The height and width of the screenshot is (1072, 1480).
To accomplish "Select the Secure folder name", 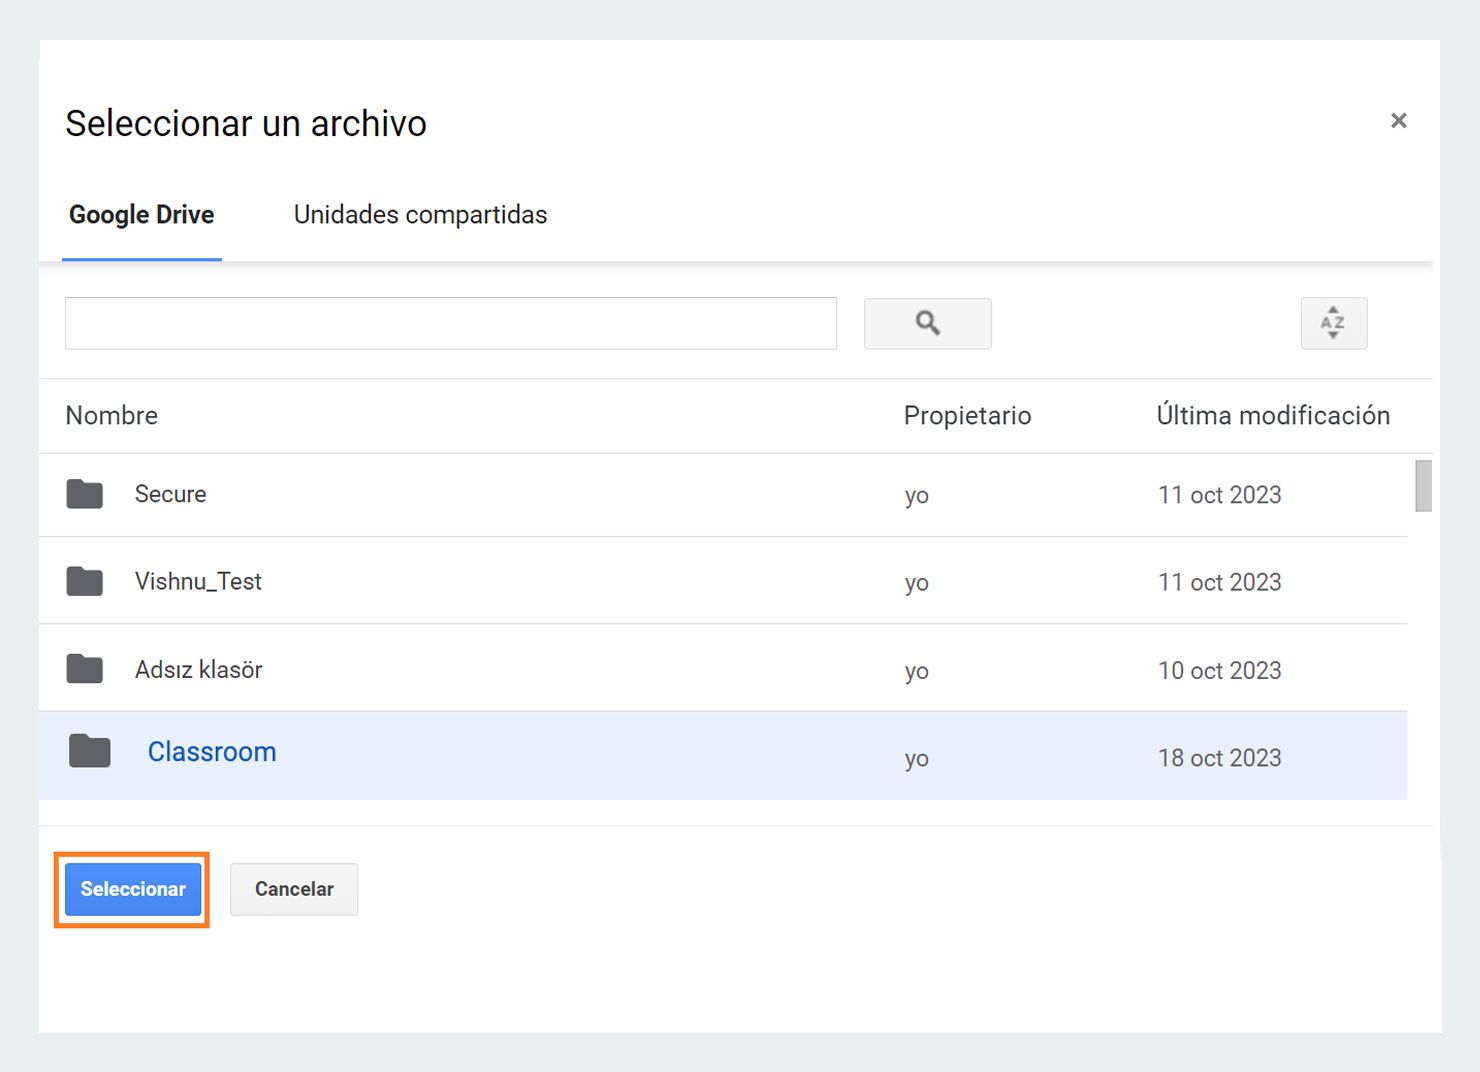I will coord(171,494).
